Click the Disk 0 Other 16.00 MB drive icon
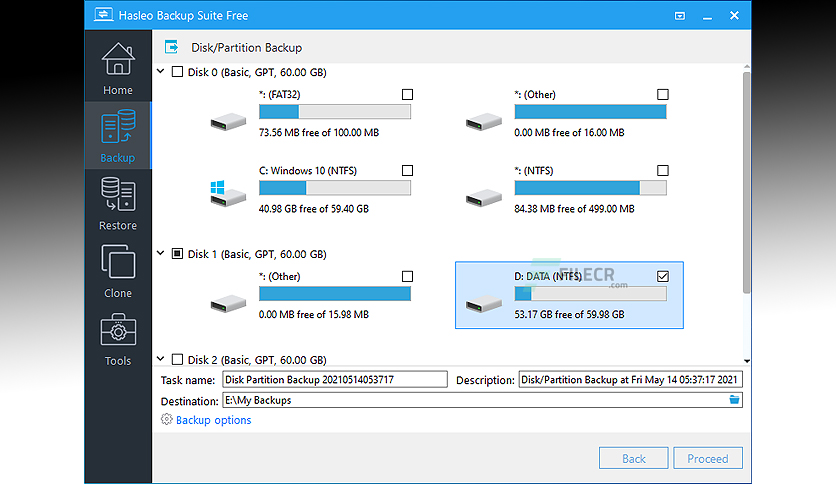The width and height of the screenshot is (836, 484). click(x=484, y=122)
